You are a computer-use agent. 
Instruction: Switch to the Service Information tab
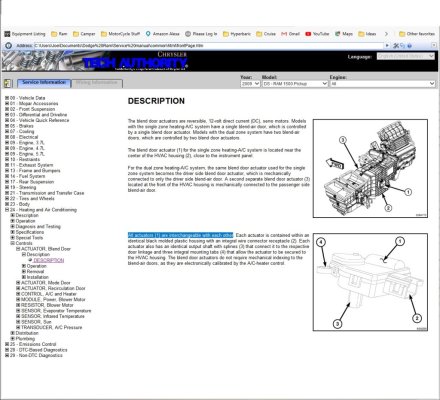(44, 83)
